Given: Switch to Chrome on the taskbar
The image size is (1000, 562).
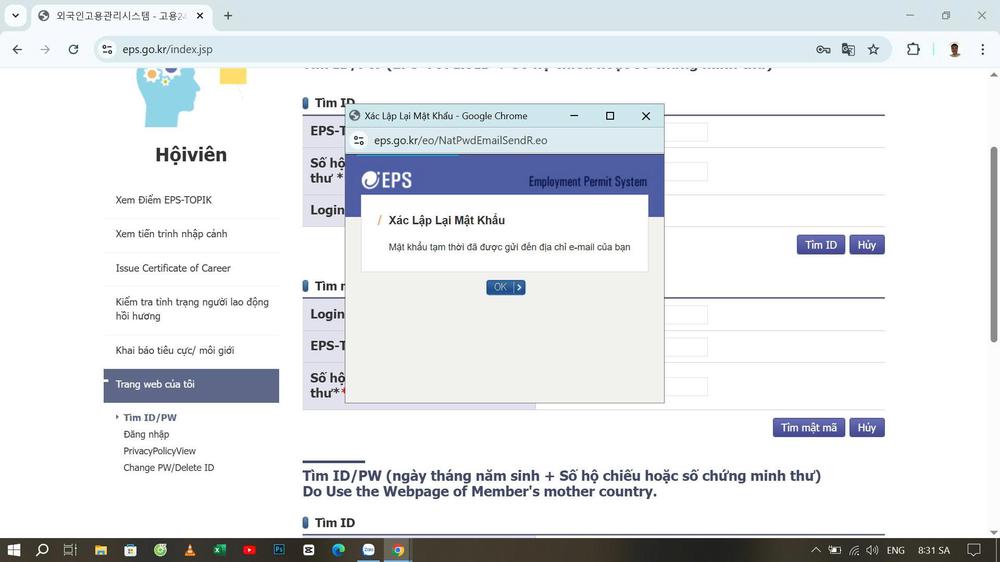Looking at the screenshot, I should pyautogui.click(x=398, y=550).
